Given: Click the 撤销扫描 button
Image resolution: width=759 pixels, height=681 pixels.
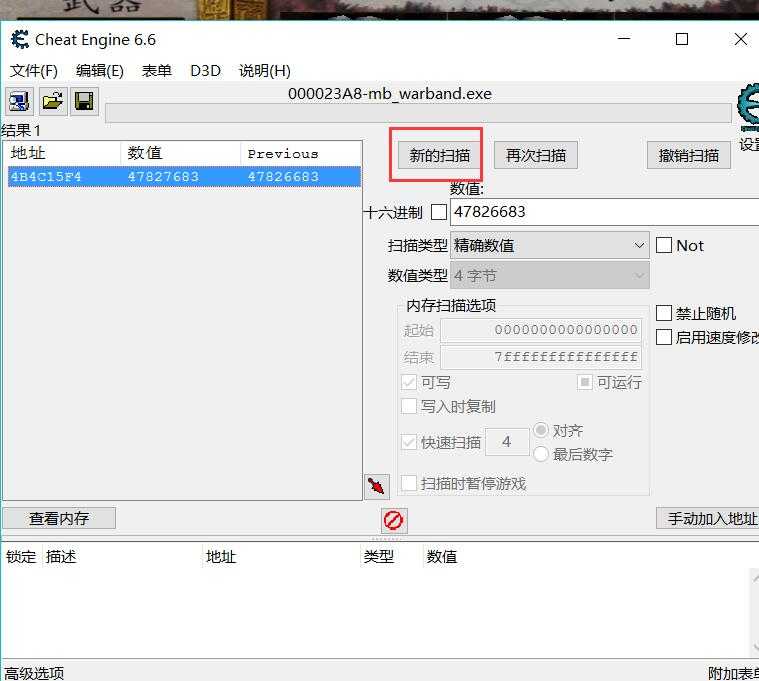Looking at the screenshot, I should 688,155.
